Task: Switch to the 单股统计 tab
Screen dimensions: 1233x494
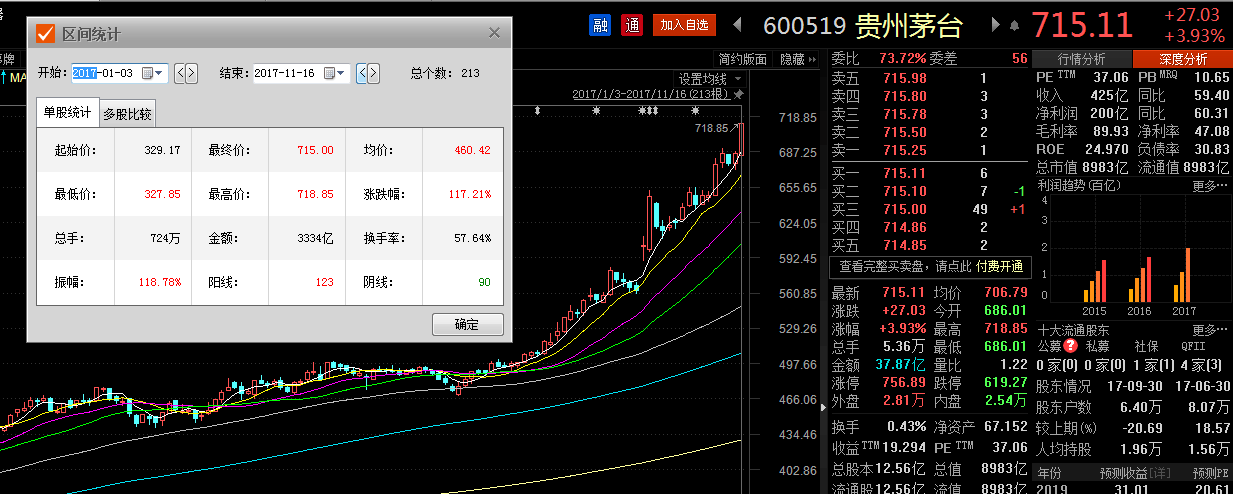Action: click(67, 113)
